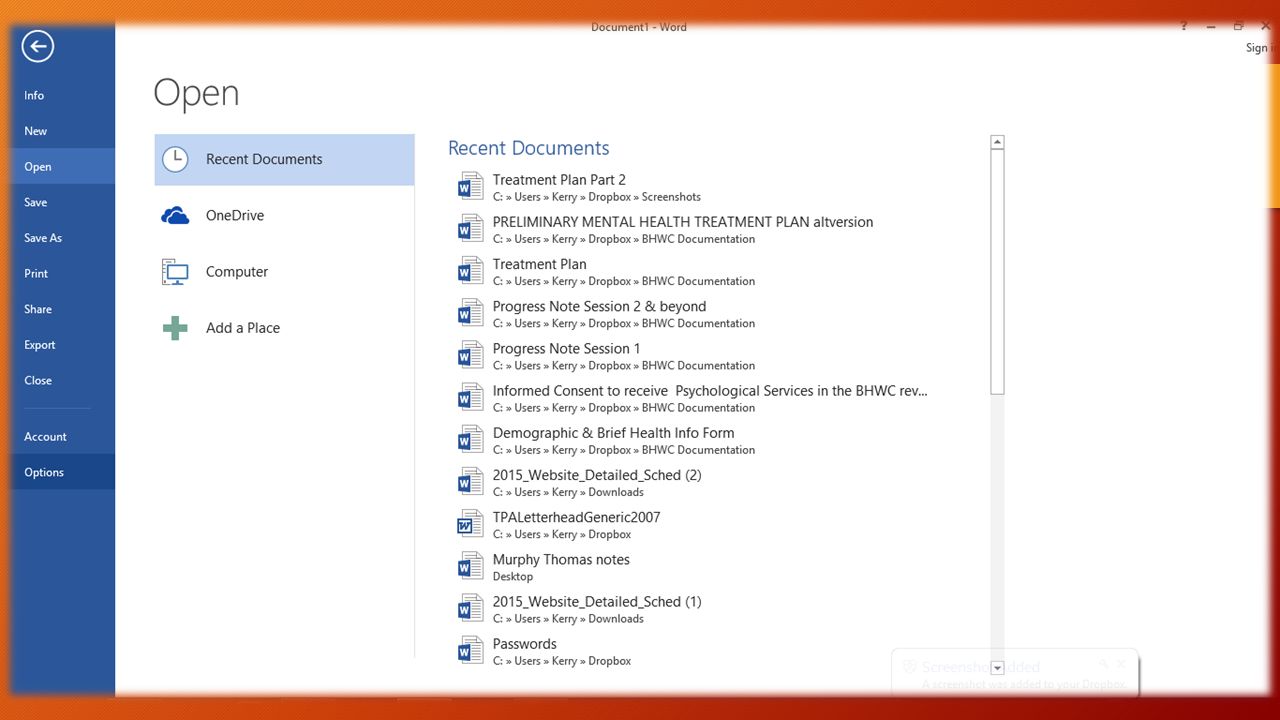Click Word icon beside Passwords

click(x=470, y=651)
